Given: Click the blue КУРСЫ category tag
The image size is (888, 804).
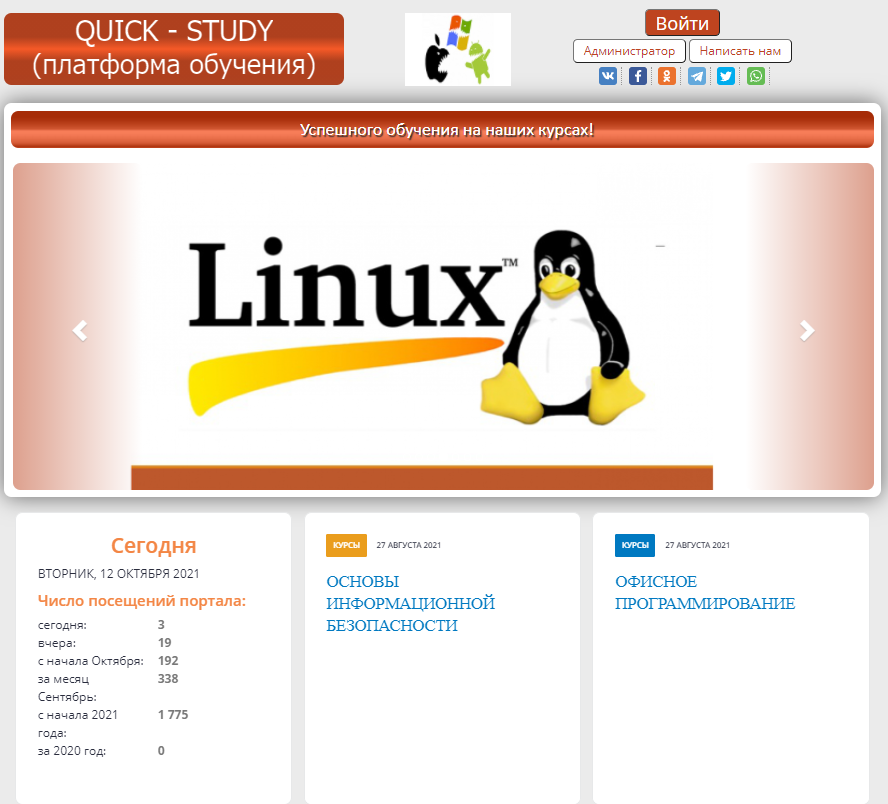Looking at the screenshot, I should (x=635, y=545).
